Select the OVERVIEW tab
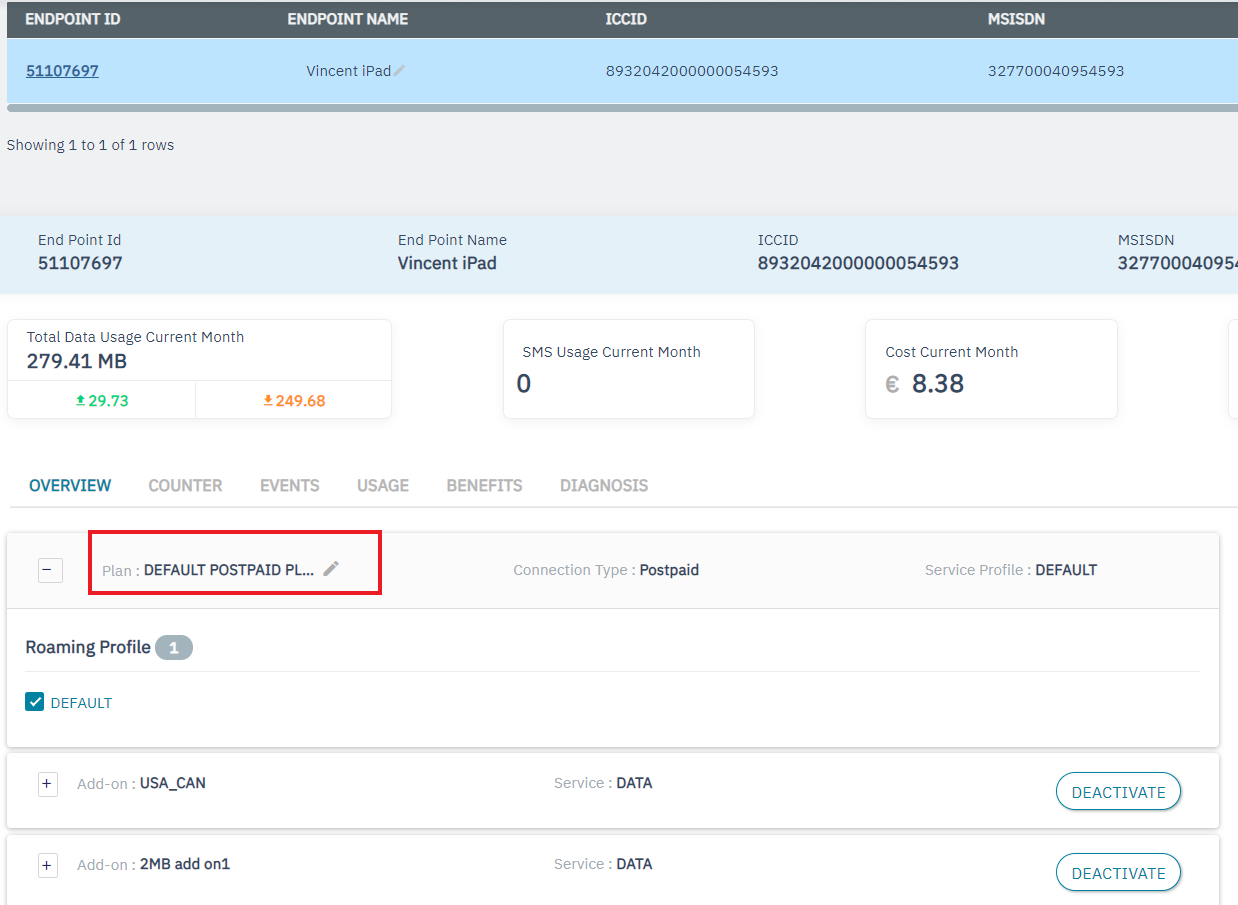Viewport: 1238px width, 905px height. point(70,485)
